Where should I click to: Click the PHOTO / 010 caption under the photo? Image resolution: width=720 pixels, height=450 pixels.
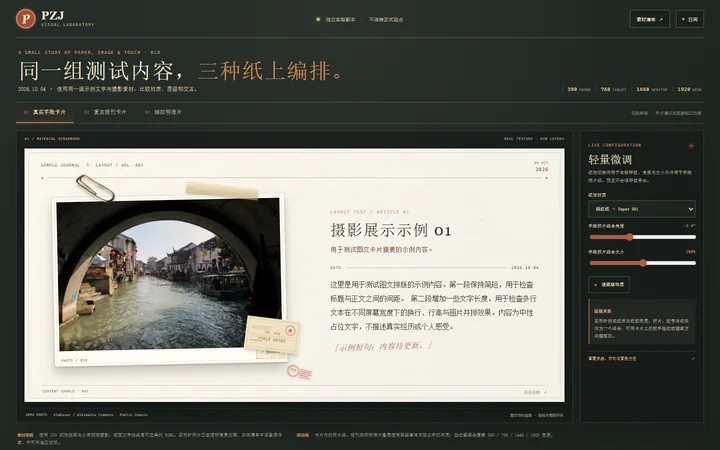[x=74, y=360]
